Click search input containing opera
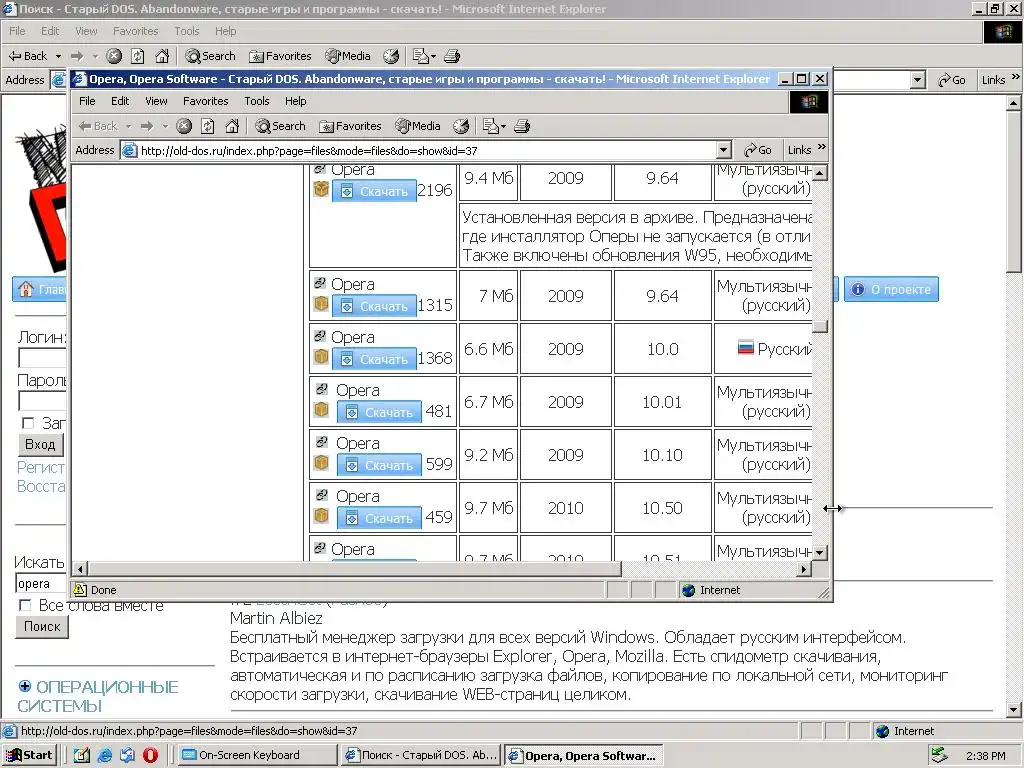Image resolution: width=1024 pixels, height=768 pixels. [x=40, y=583]
